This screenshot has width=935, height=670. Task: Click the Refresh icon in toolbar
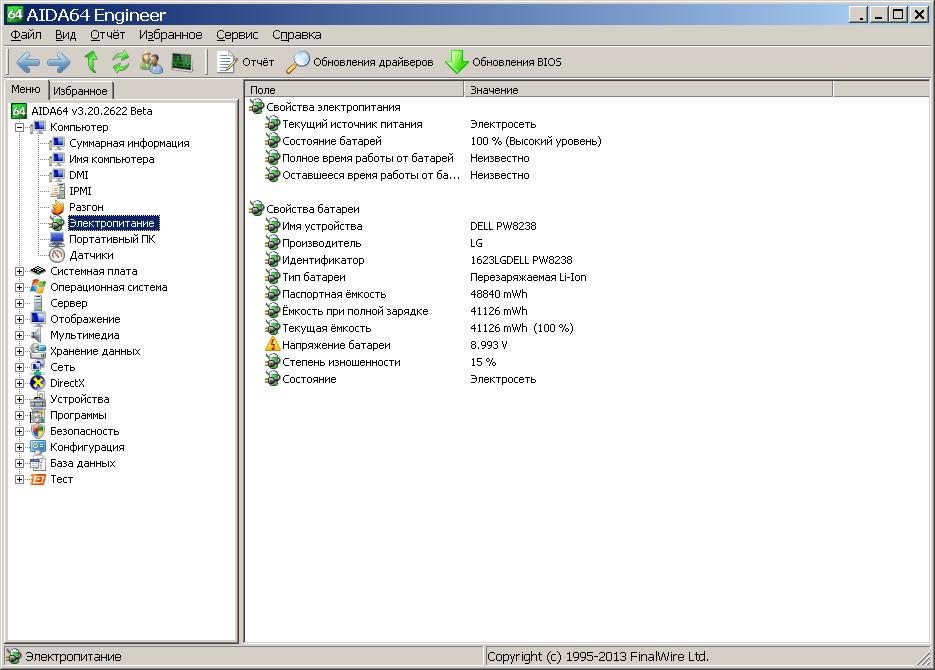(x=121, y=62)
